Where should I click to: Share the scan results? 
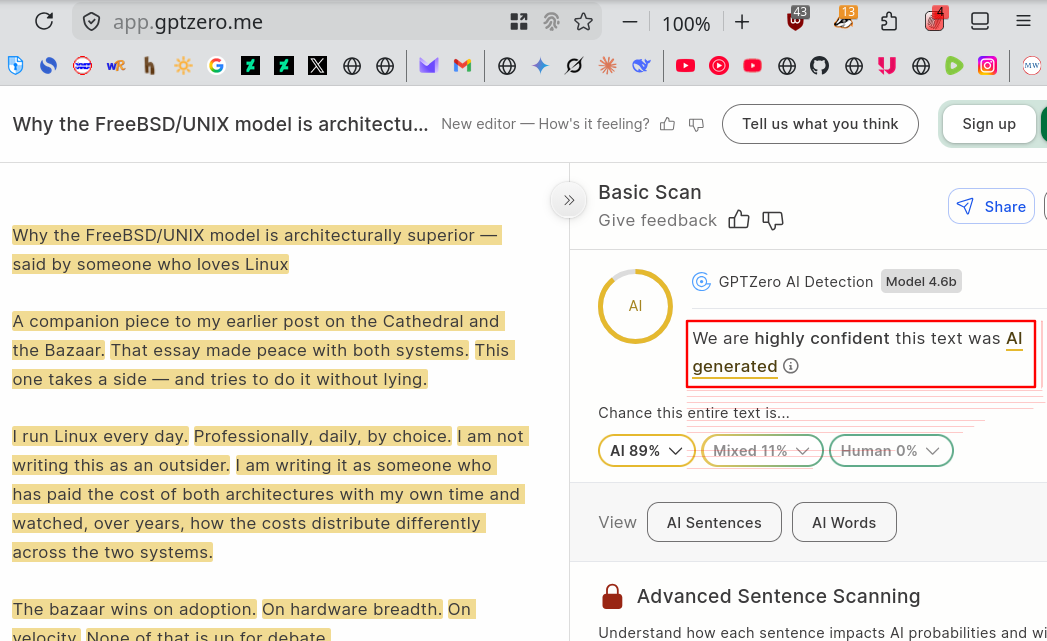pyautogui.click(x=991, y=206)
